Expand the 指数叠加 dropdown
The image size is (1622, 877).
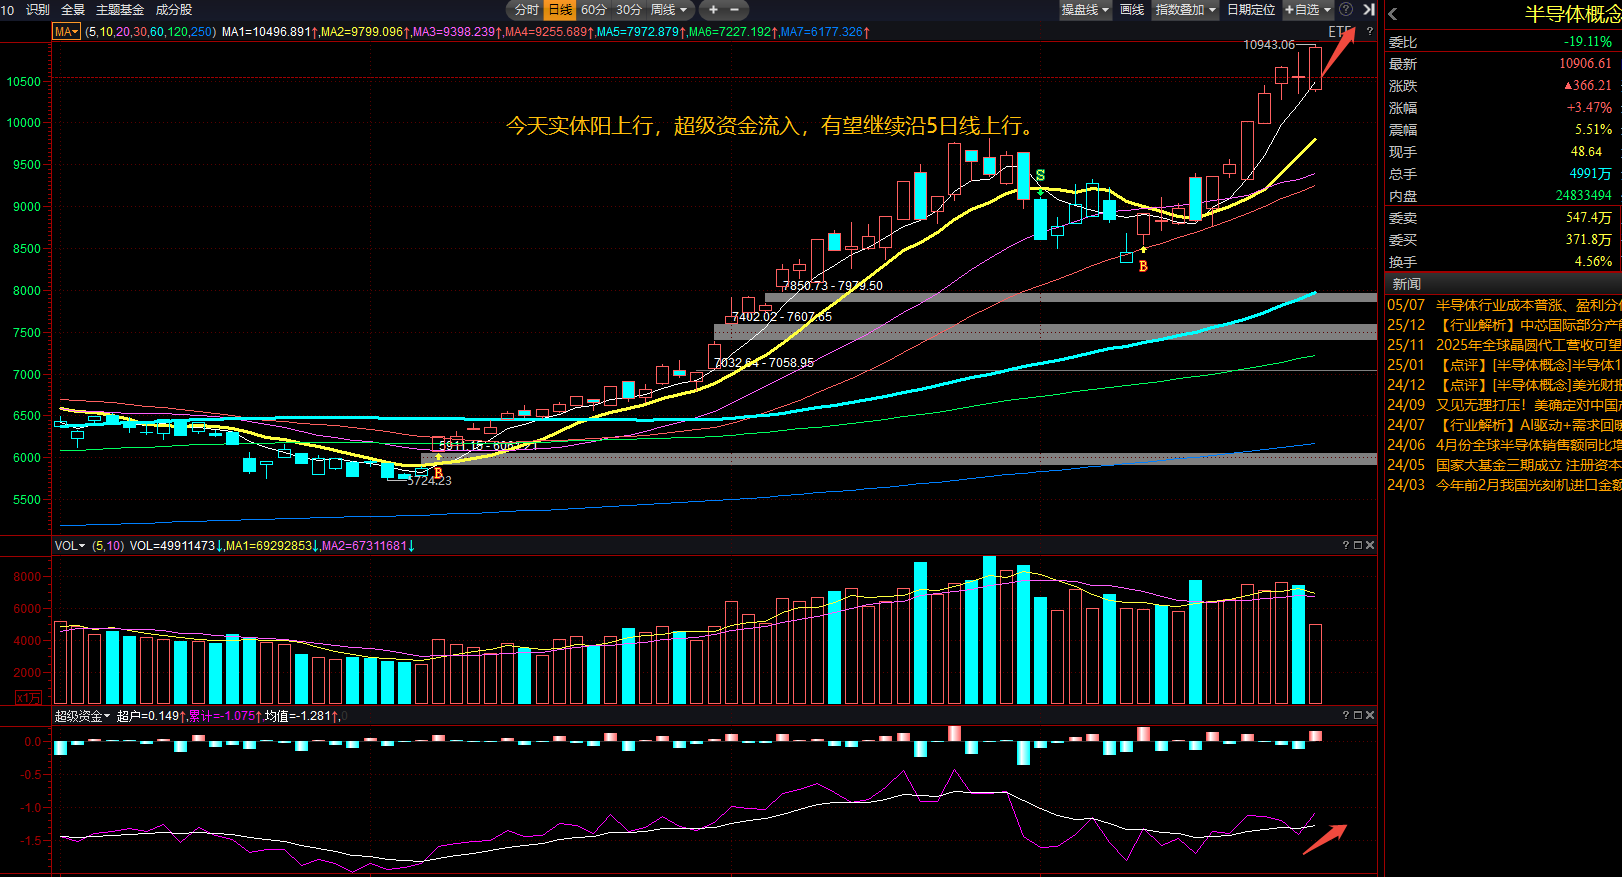1186,9
